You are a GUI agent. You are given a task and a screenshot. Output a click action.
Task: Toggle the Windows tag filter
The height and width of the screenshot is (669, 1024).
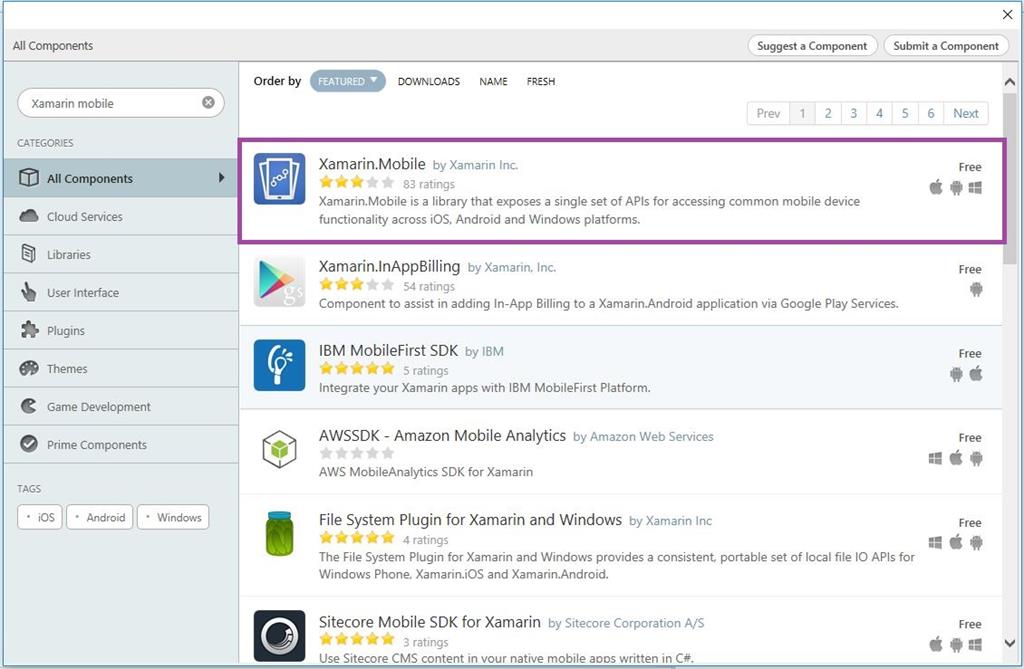click(173, 517)
